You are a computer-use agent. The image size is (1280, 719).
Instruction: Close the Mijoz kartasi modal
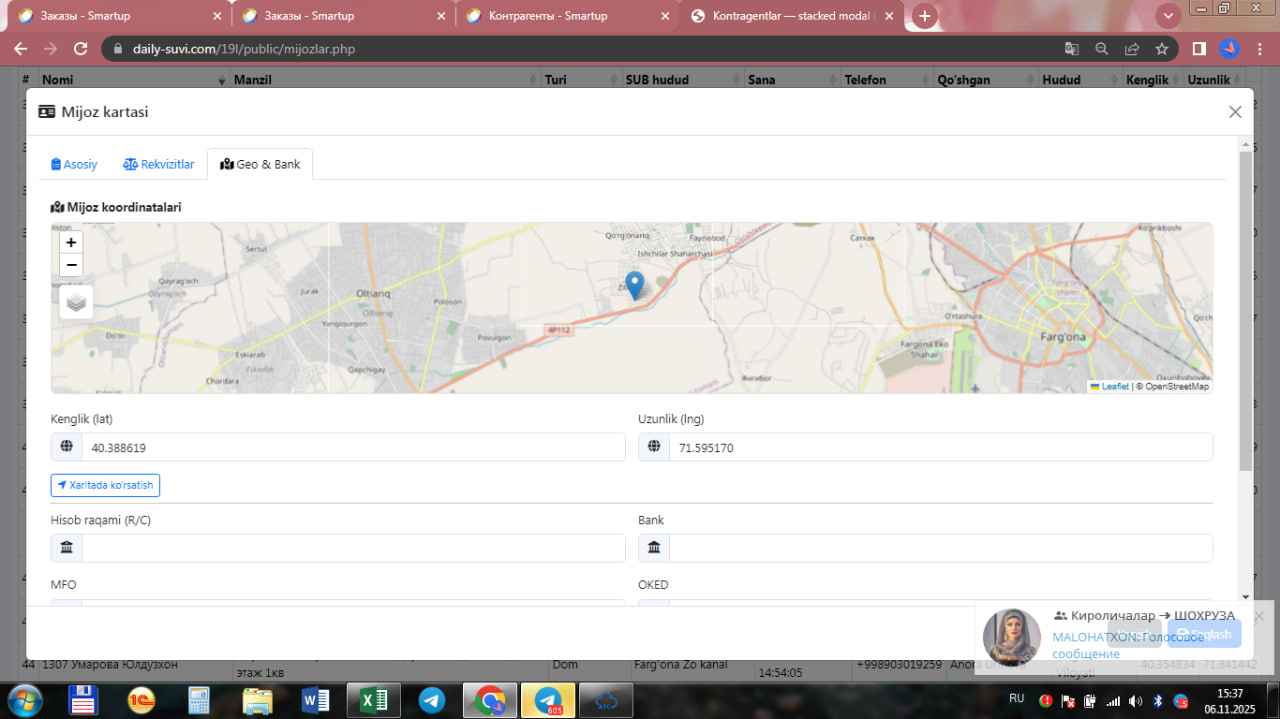1235,112
